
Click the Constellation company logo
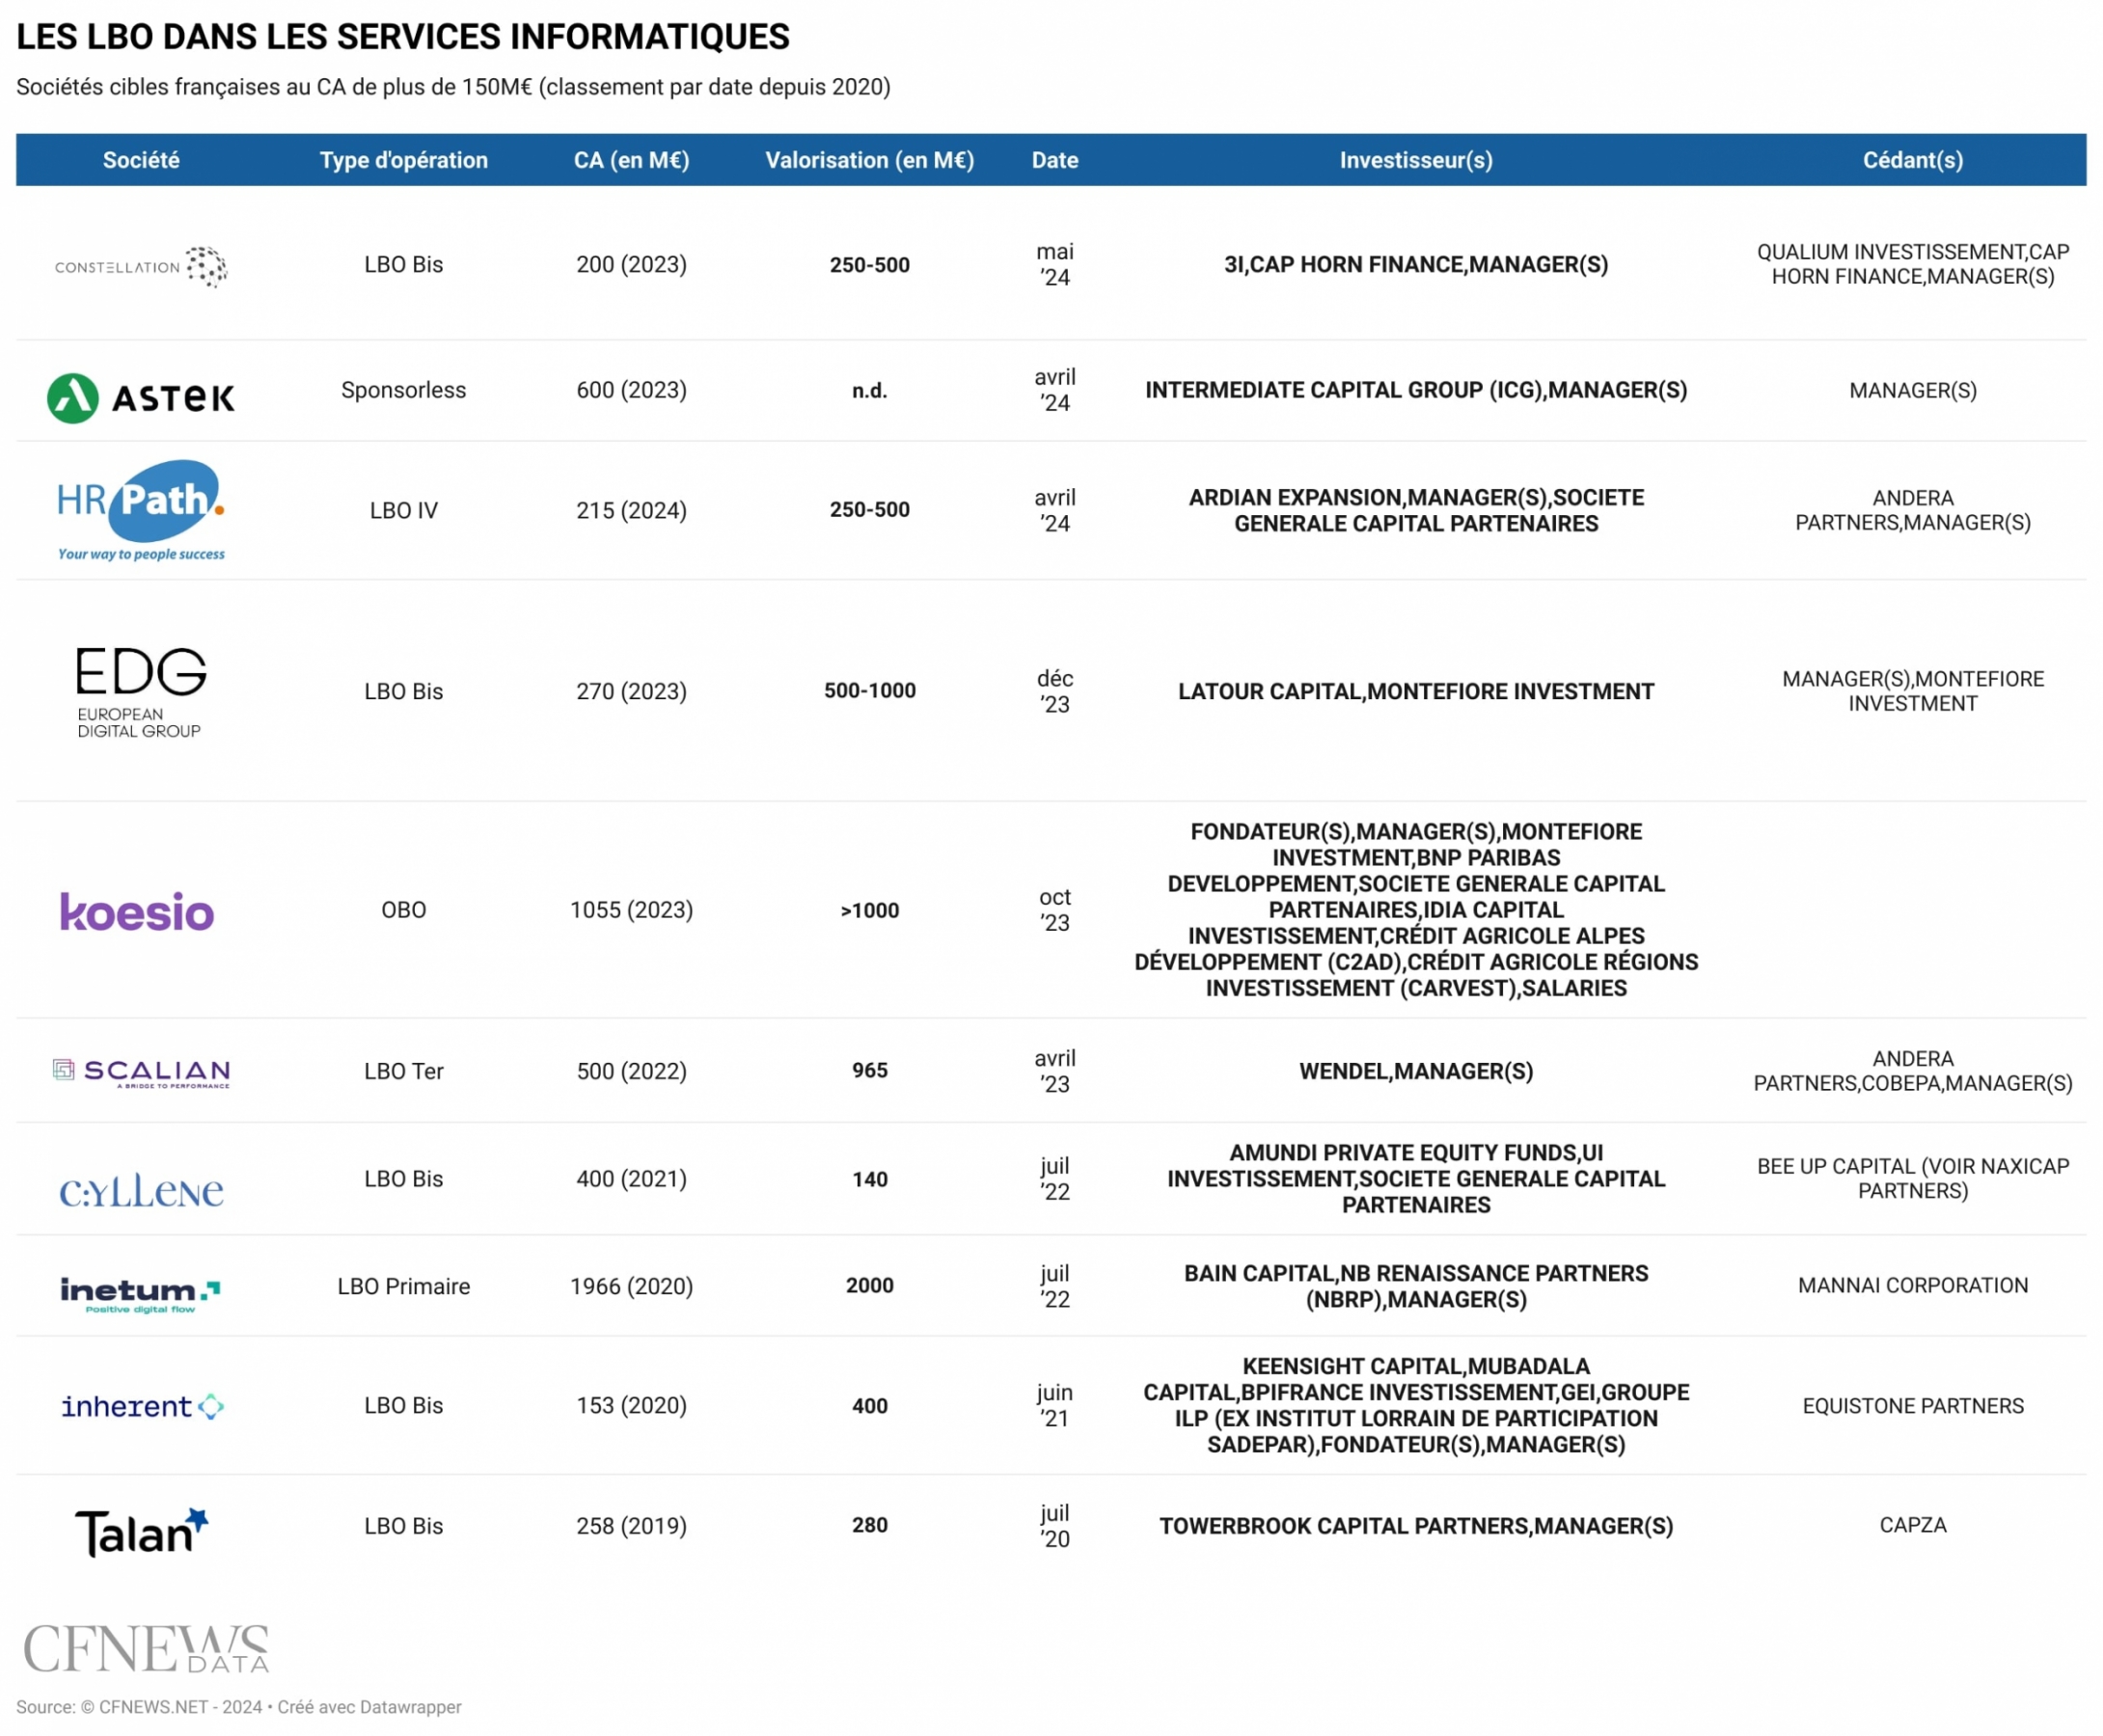pyautogui.click(x=141, y=266)
